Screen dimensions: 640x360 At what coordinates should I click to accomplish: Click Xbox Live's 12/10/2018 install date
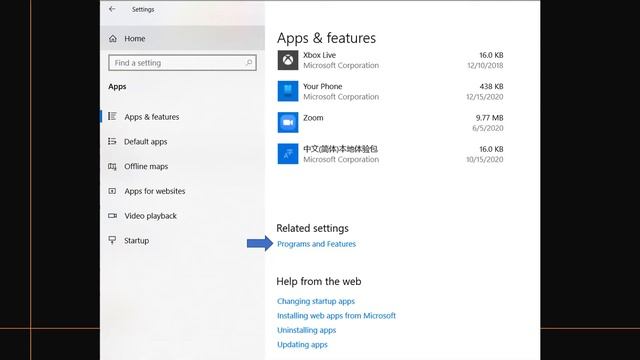[485, 65]
